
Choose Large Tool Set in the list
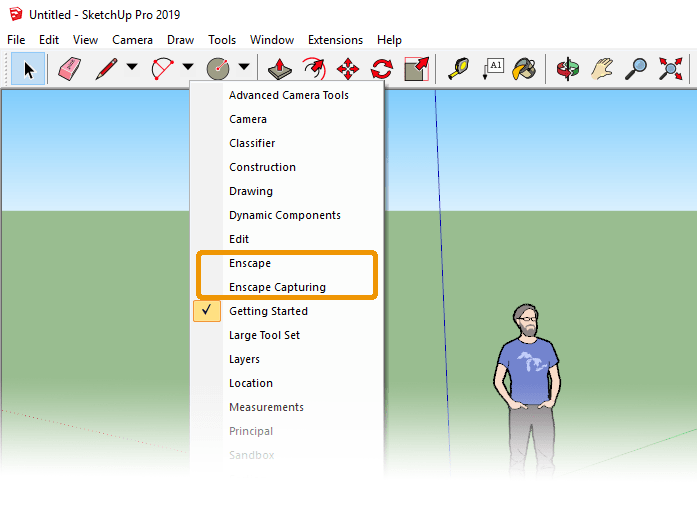(x=264, y=335)
